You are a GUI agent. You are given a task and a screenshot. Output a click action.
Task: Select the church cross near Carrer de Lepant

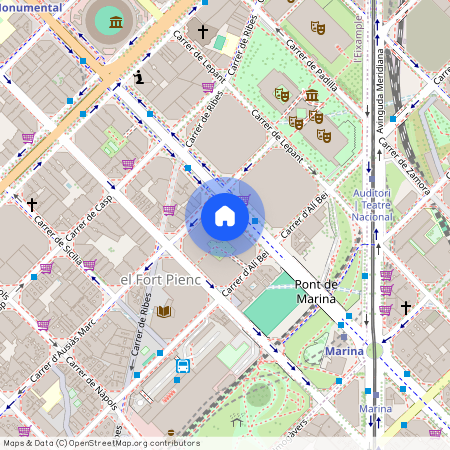click(x=203, y=32)
